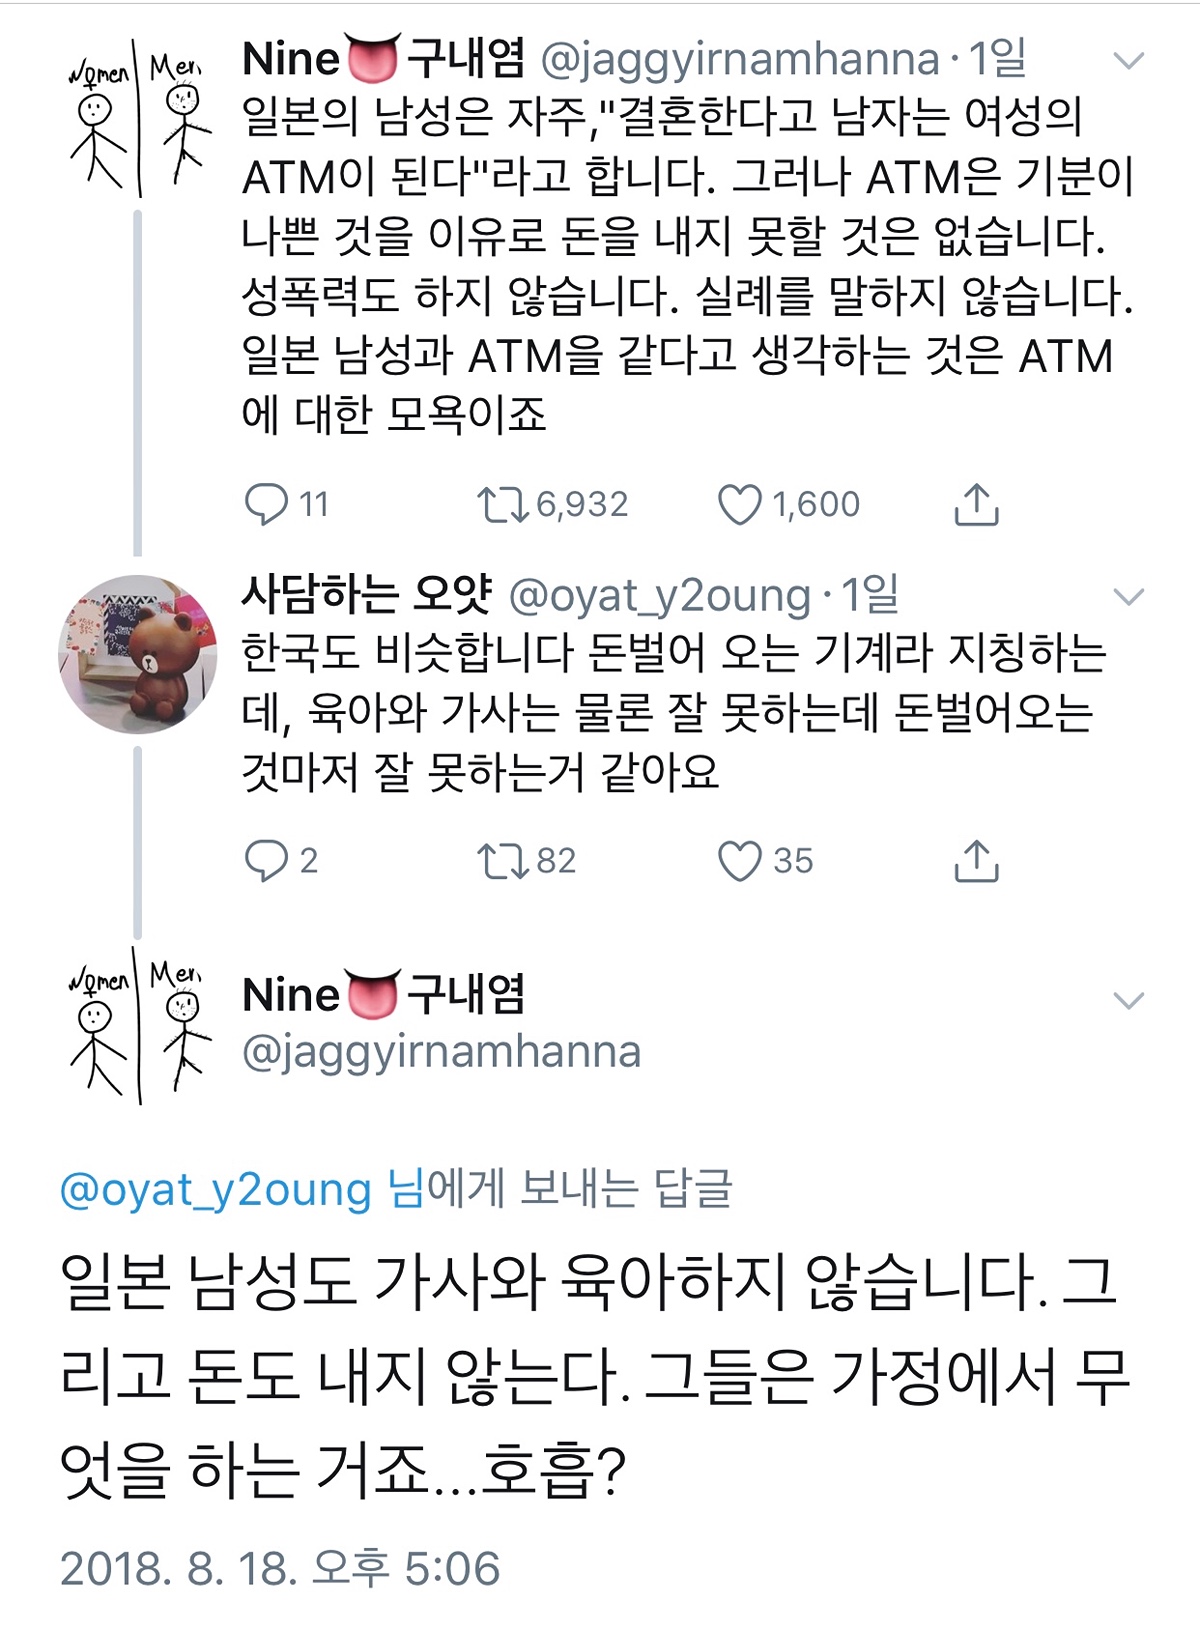Retweet the tweet with 82 retweets
The height and width of the screenshot is (1630, 1200).
[502, 860]
